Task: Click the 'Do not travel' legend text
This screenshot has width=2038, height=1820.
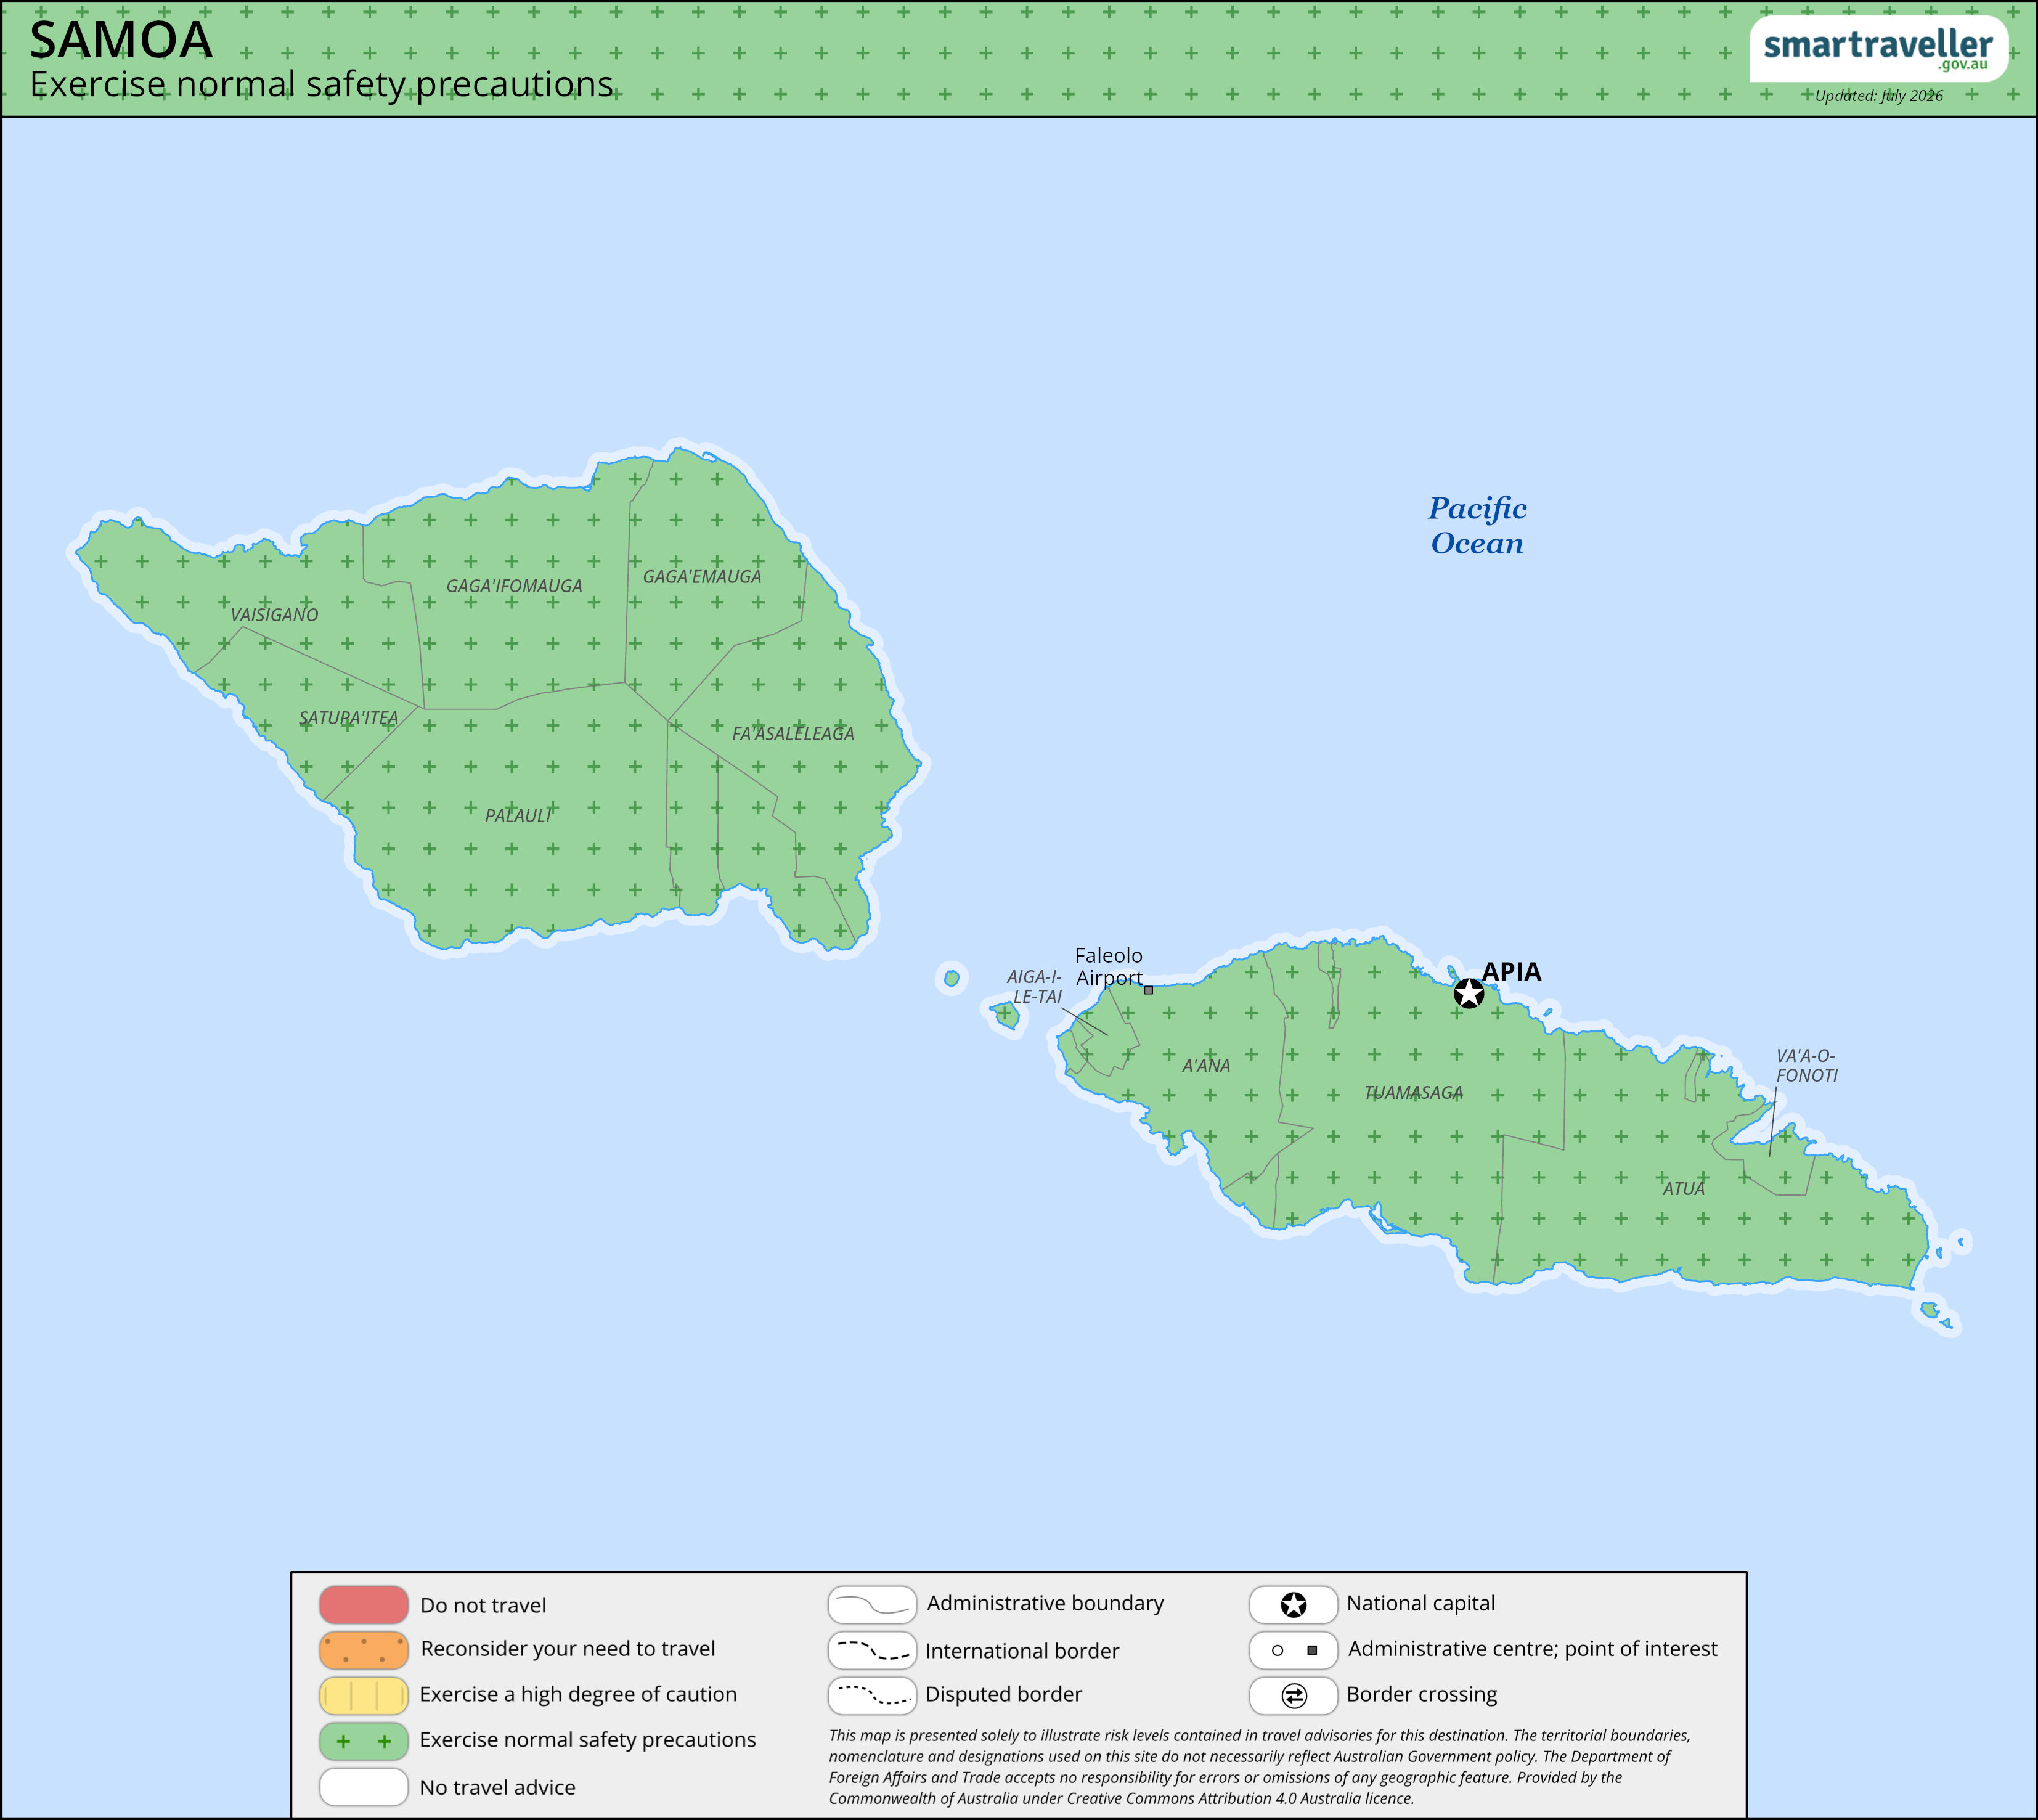Action: point(483,1606)
